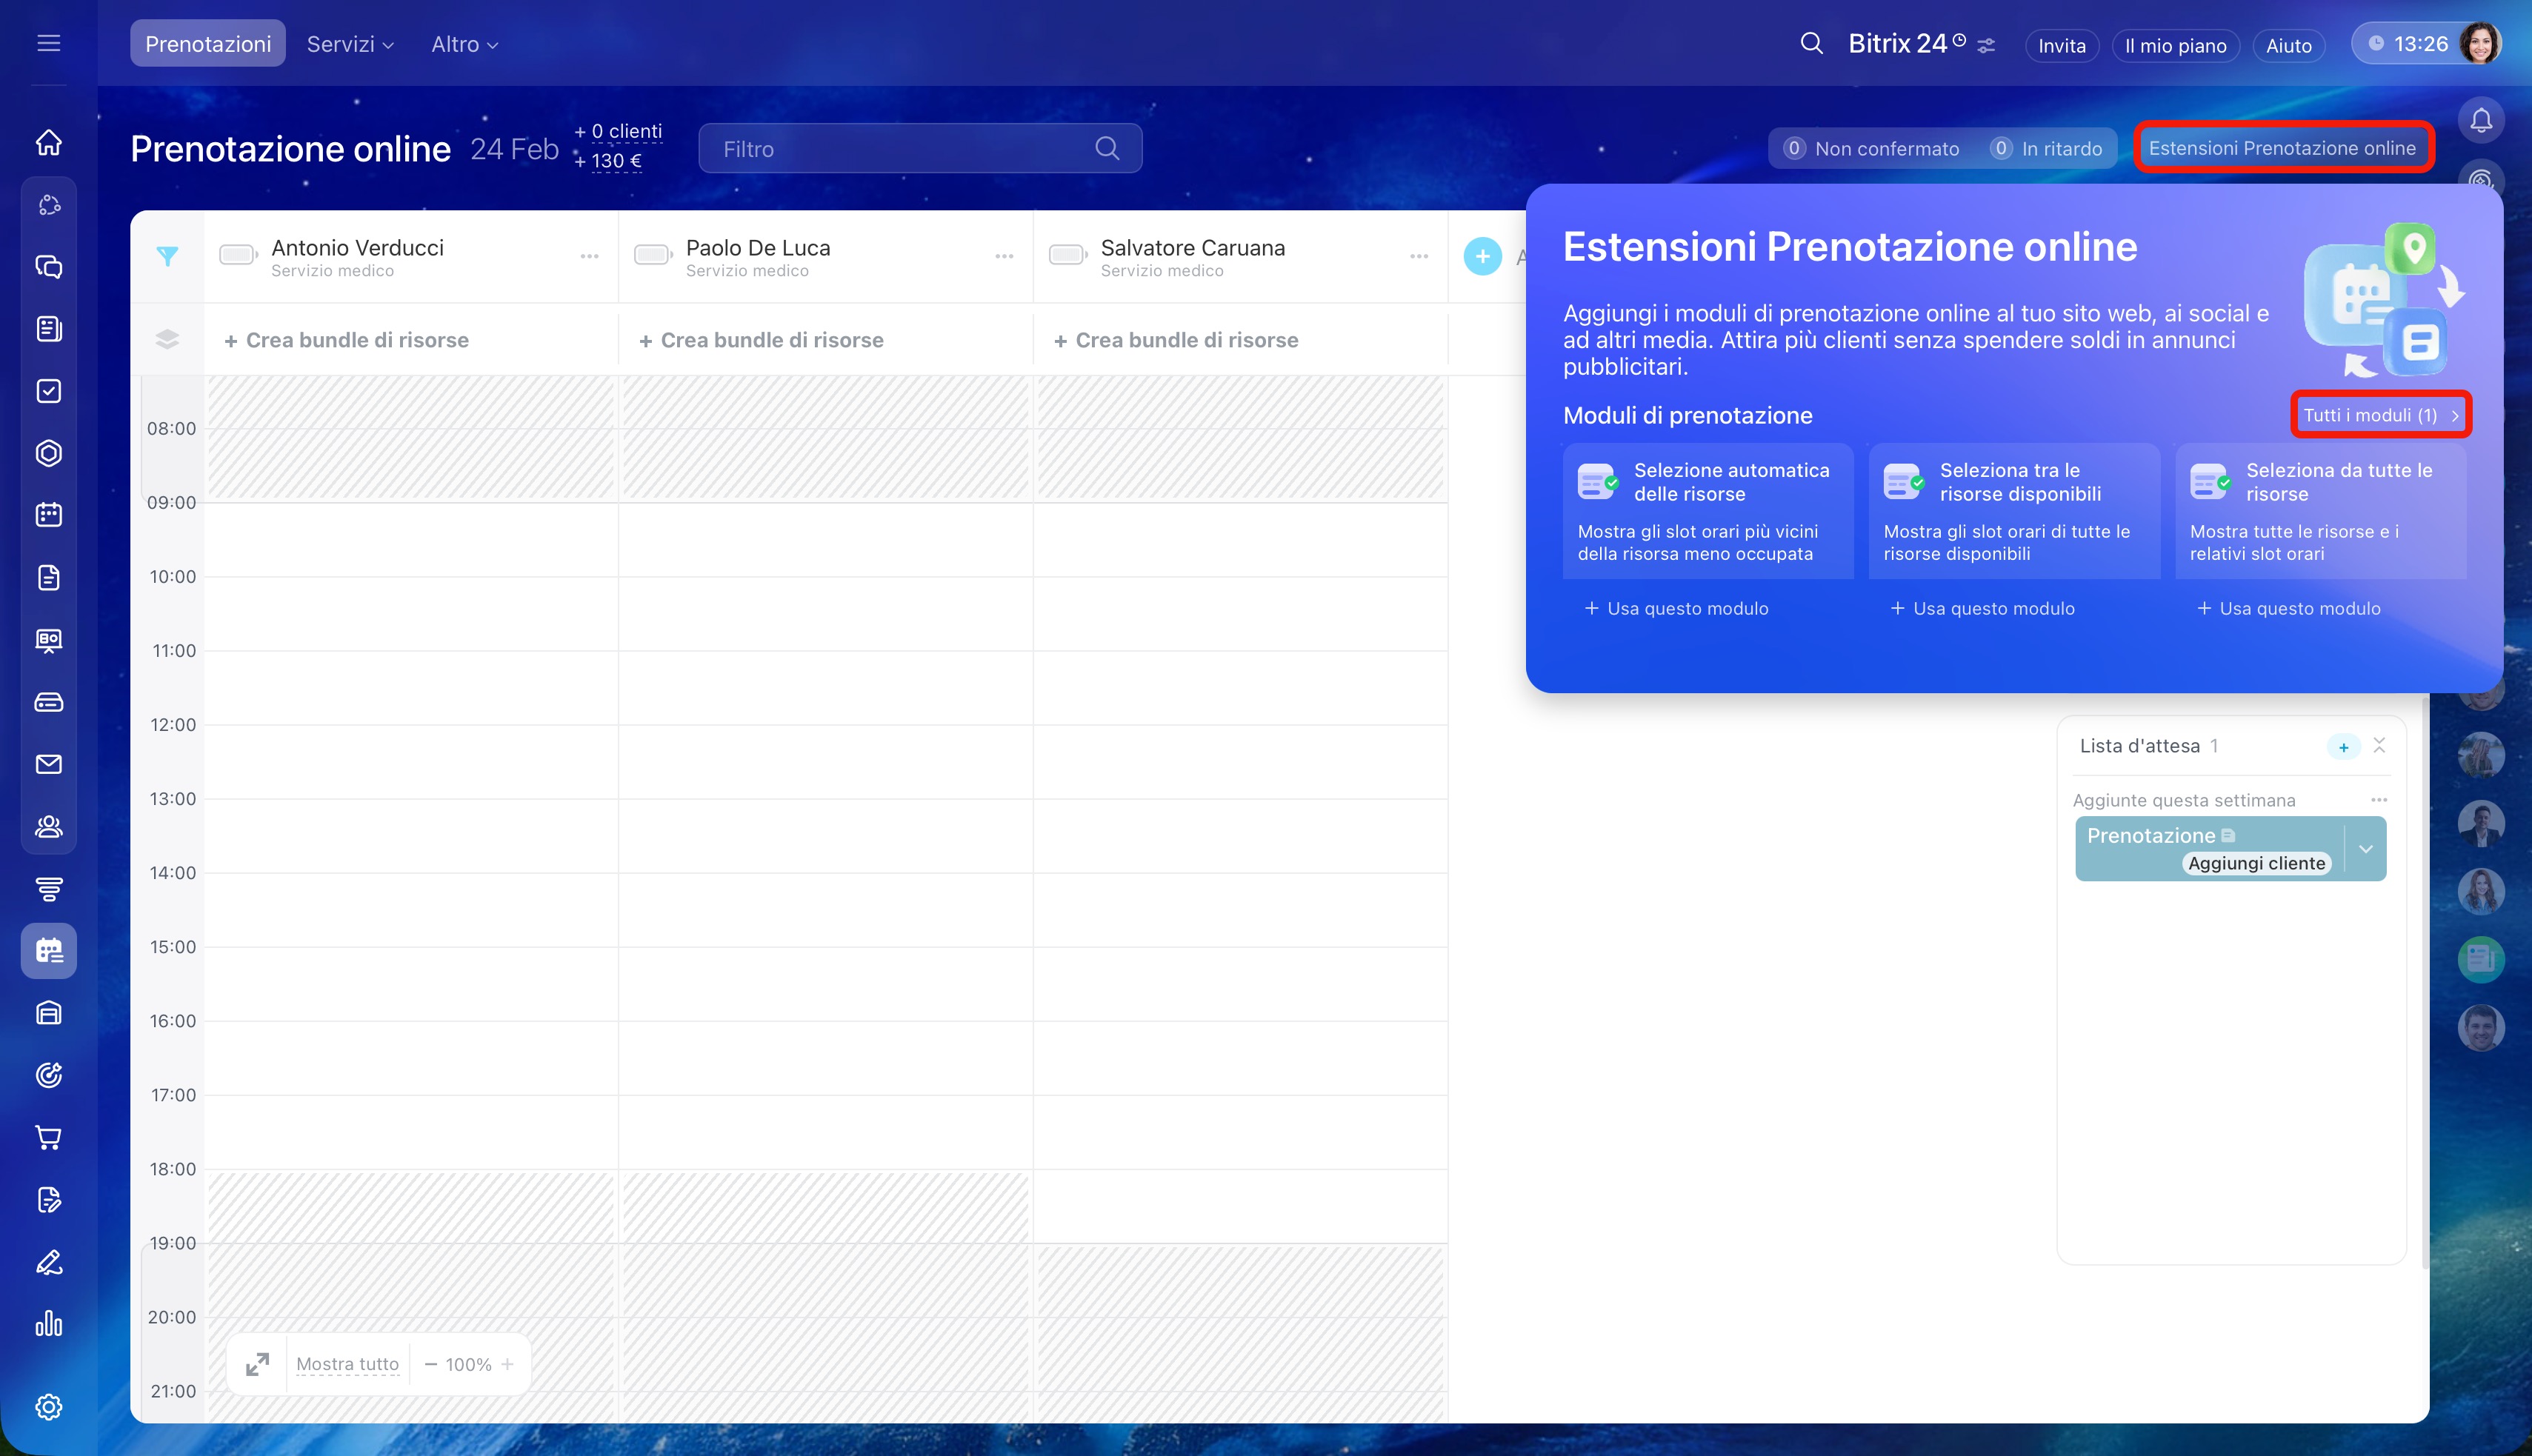Click the expand fullscreen arrows icon
The width and height of the screenshot is (2532, 1456).
tap(257, 1364)
